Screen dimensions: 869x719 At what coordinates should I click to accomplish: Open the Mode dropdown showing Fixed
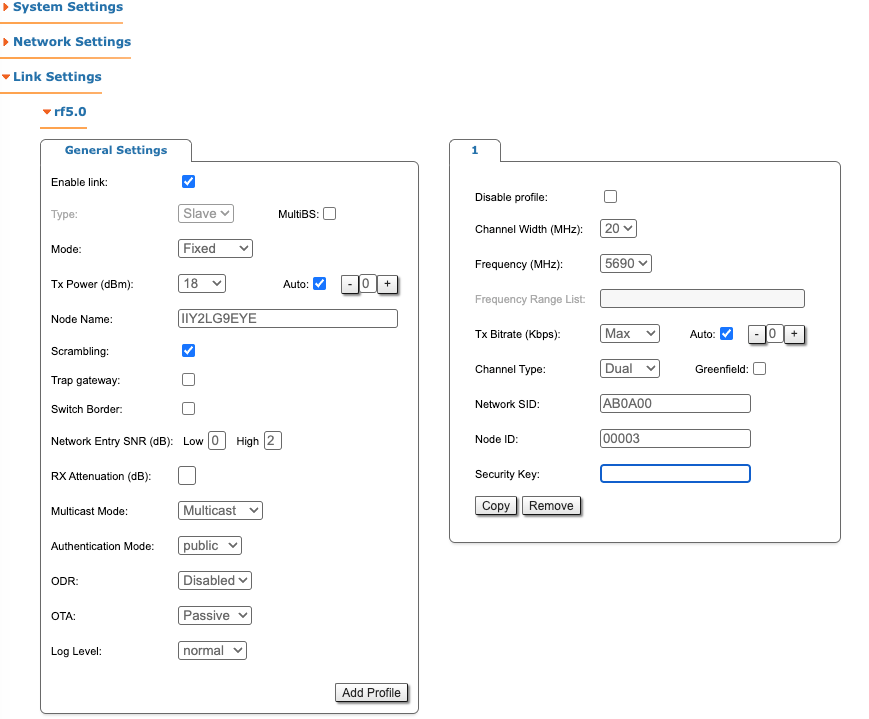pos(215,248)
